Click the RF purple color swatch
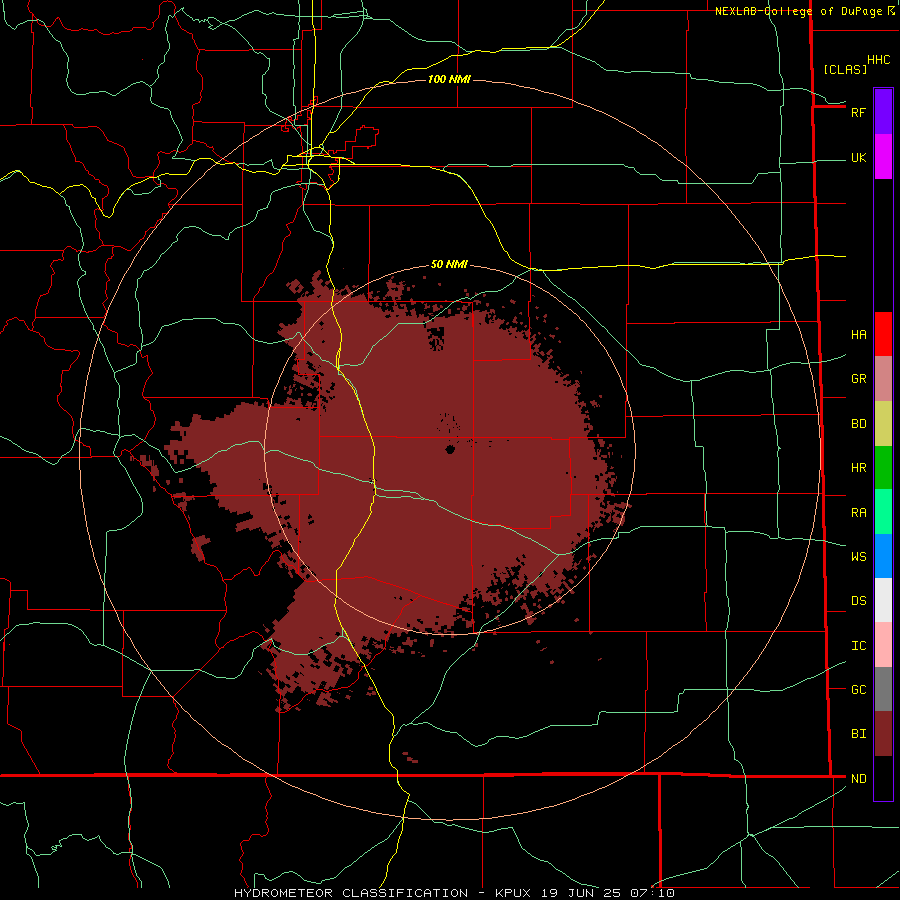Viewport: 900px width, 900px height. (x=883, y=112)
